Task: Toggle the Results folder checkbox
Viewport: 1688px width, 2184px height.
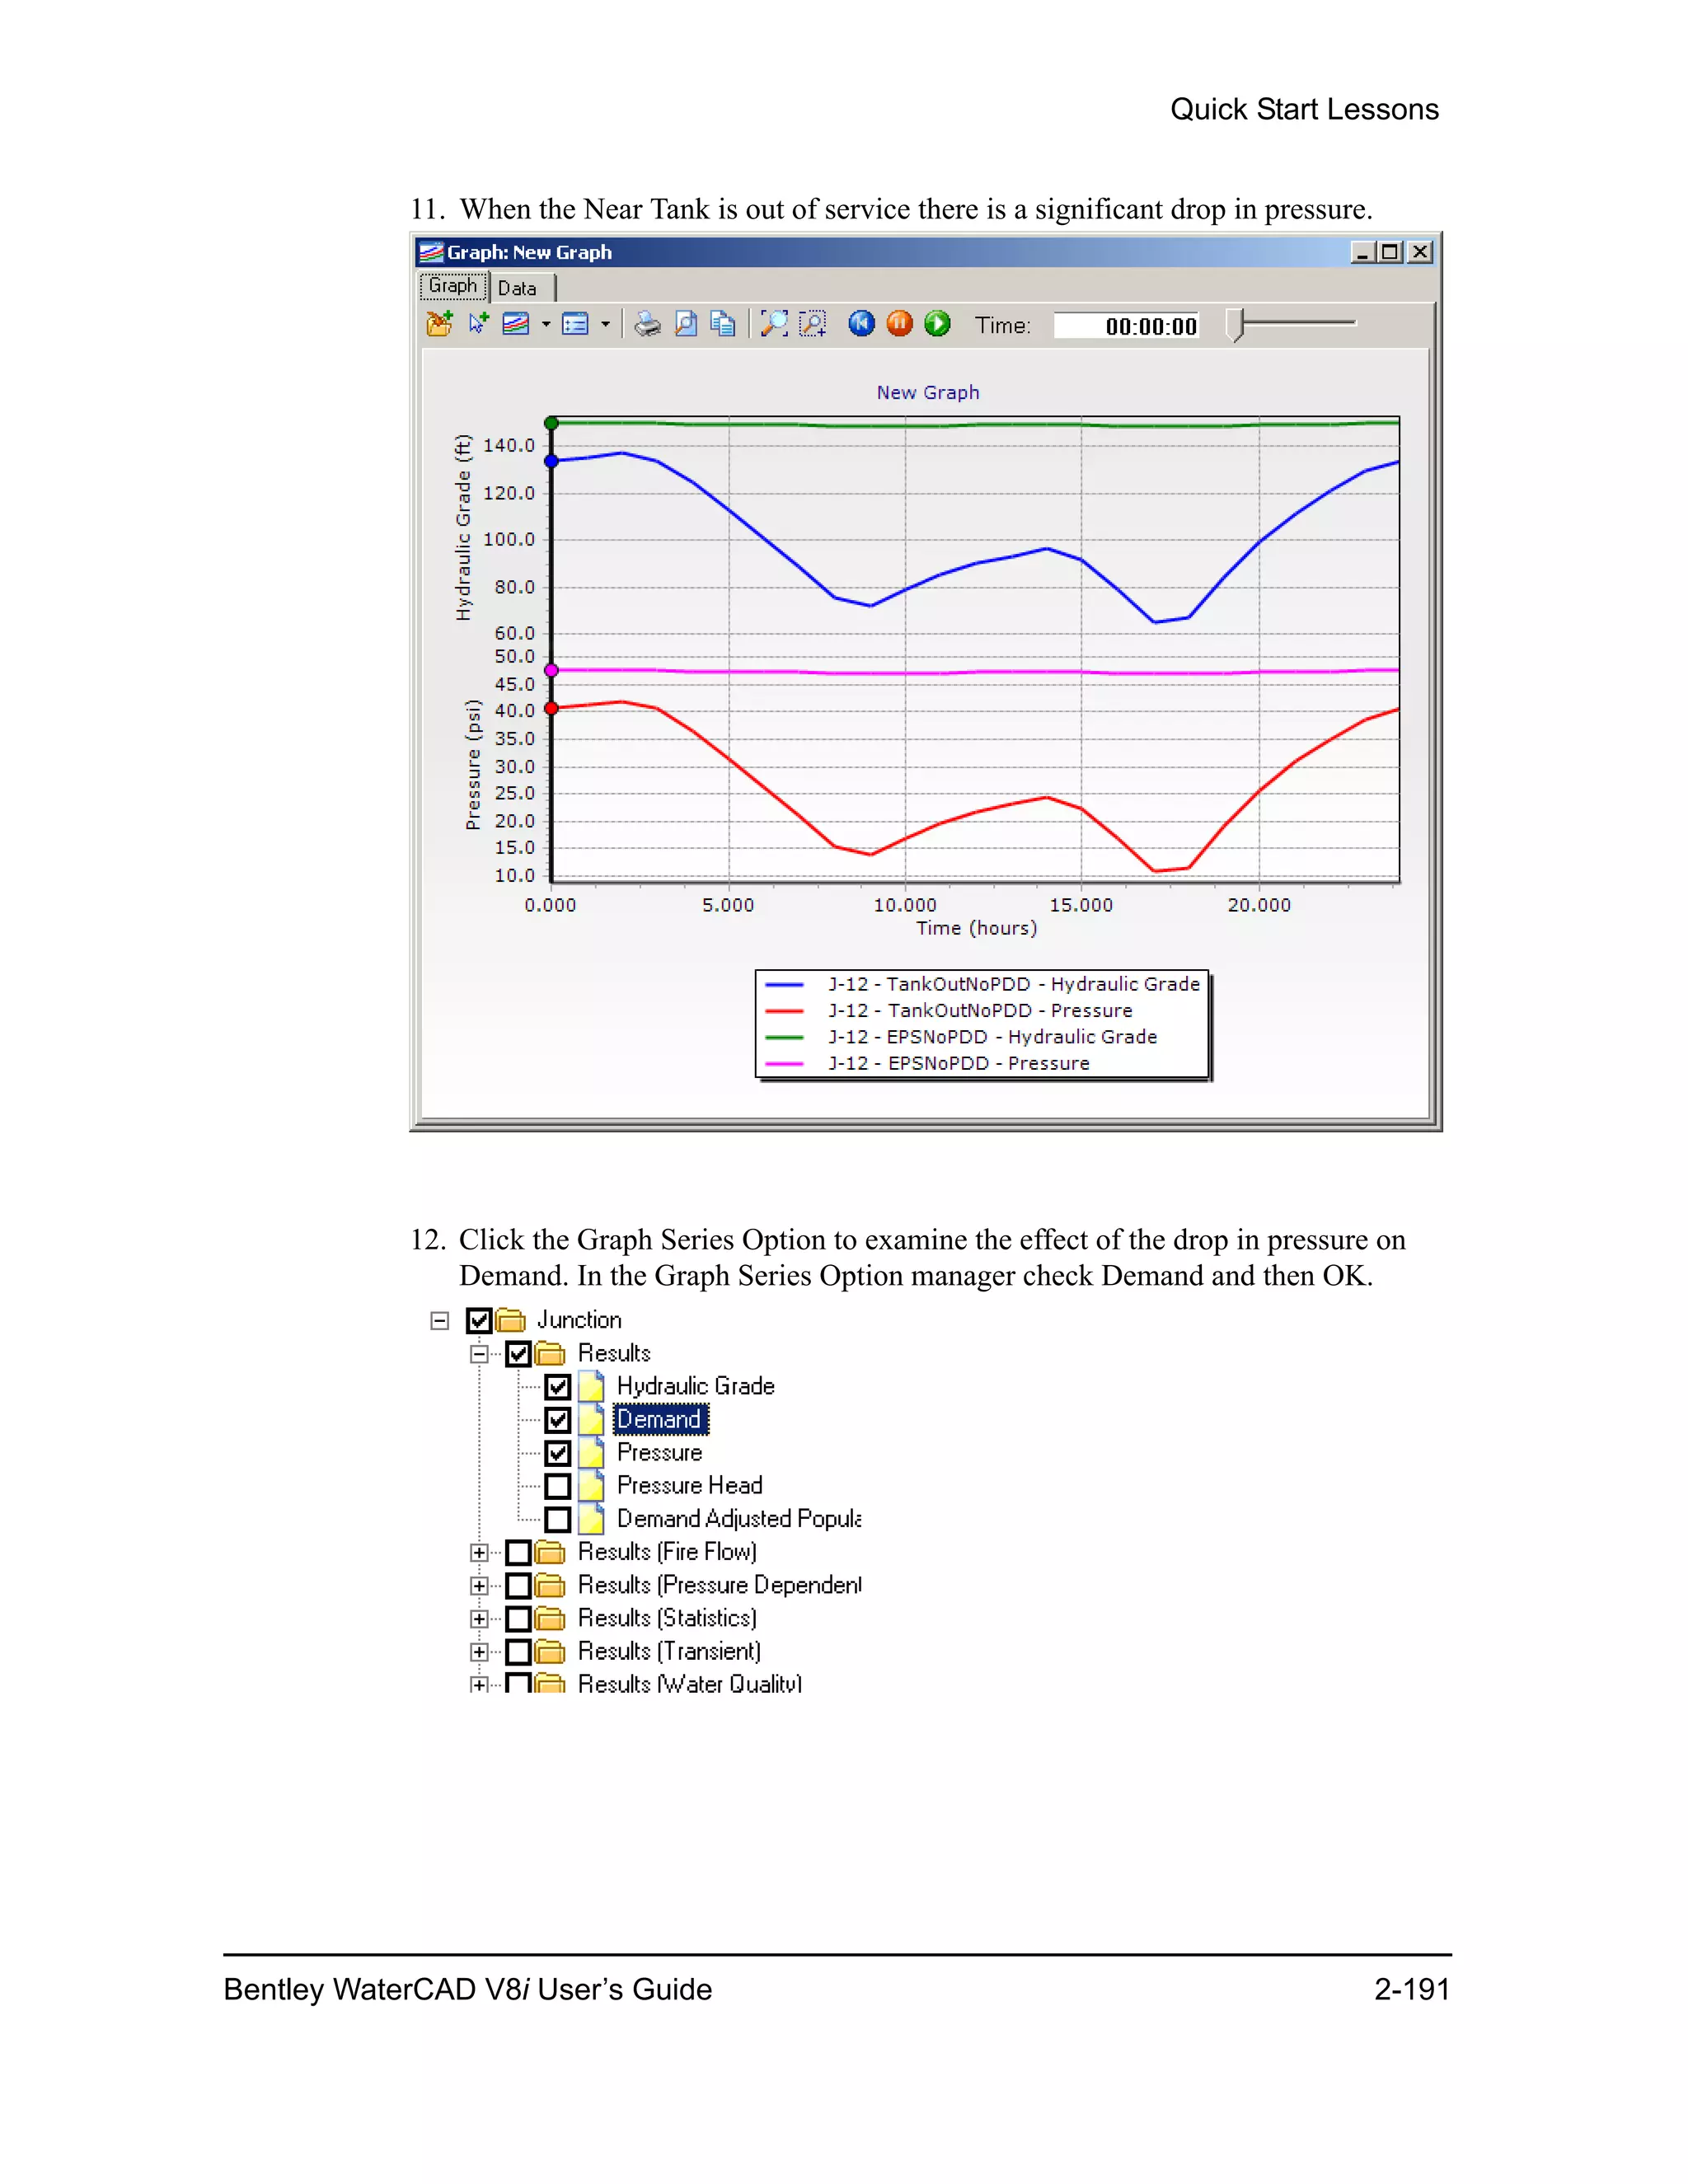Action: click(518, 1354)
